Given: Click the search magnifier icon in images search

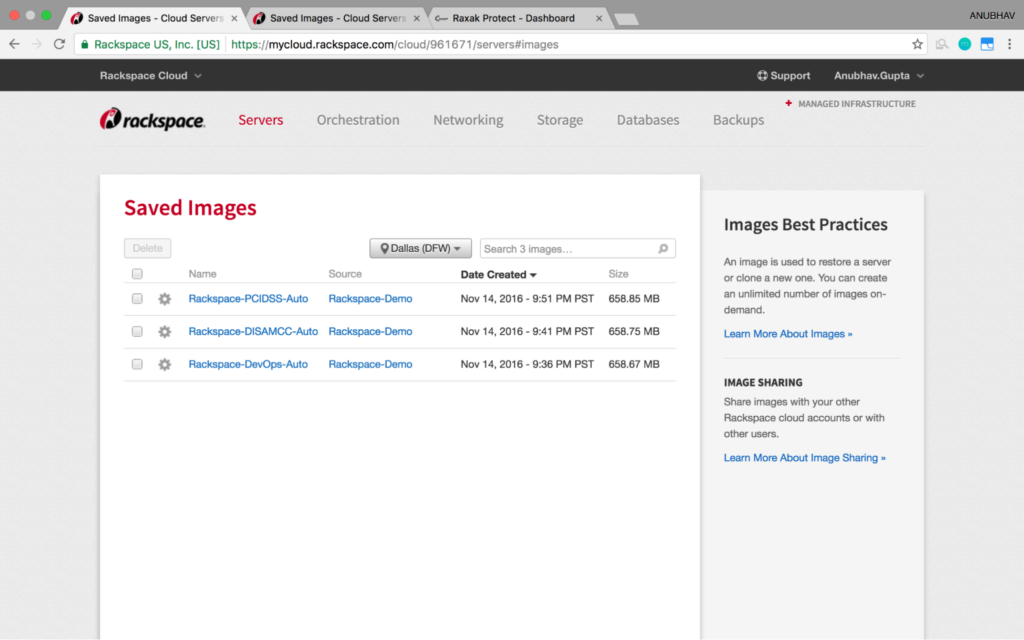Looking at the screenshot, I should coord(663,248).
